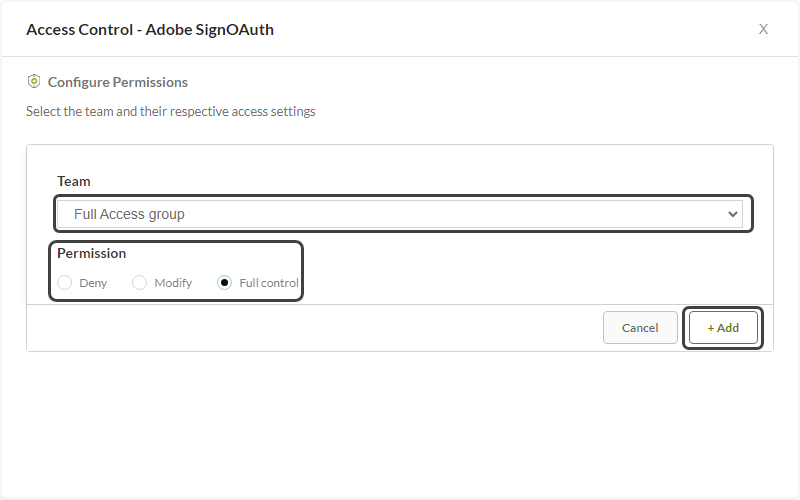Image resolution: width=800 pixels, height=500 pixels.
Task: Click the "Modify" permission label text
Action: [x=173, y=283]
